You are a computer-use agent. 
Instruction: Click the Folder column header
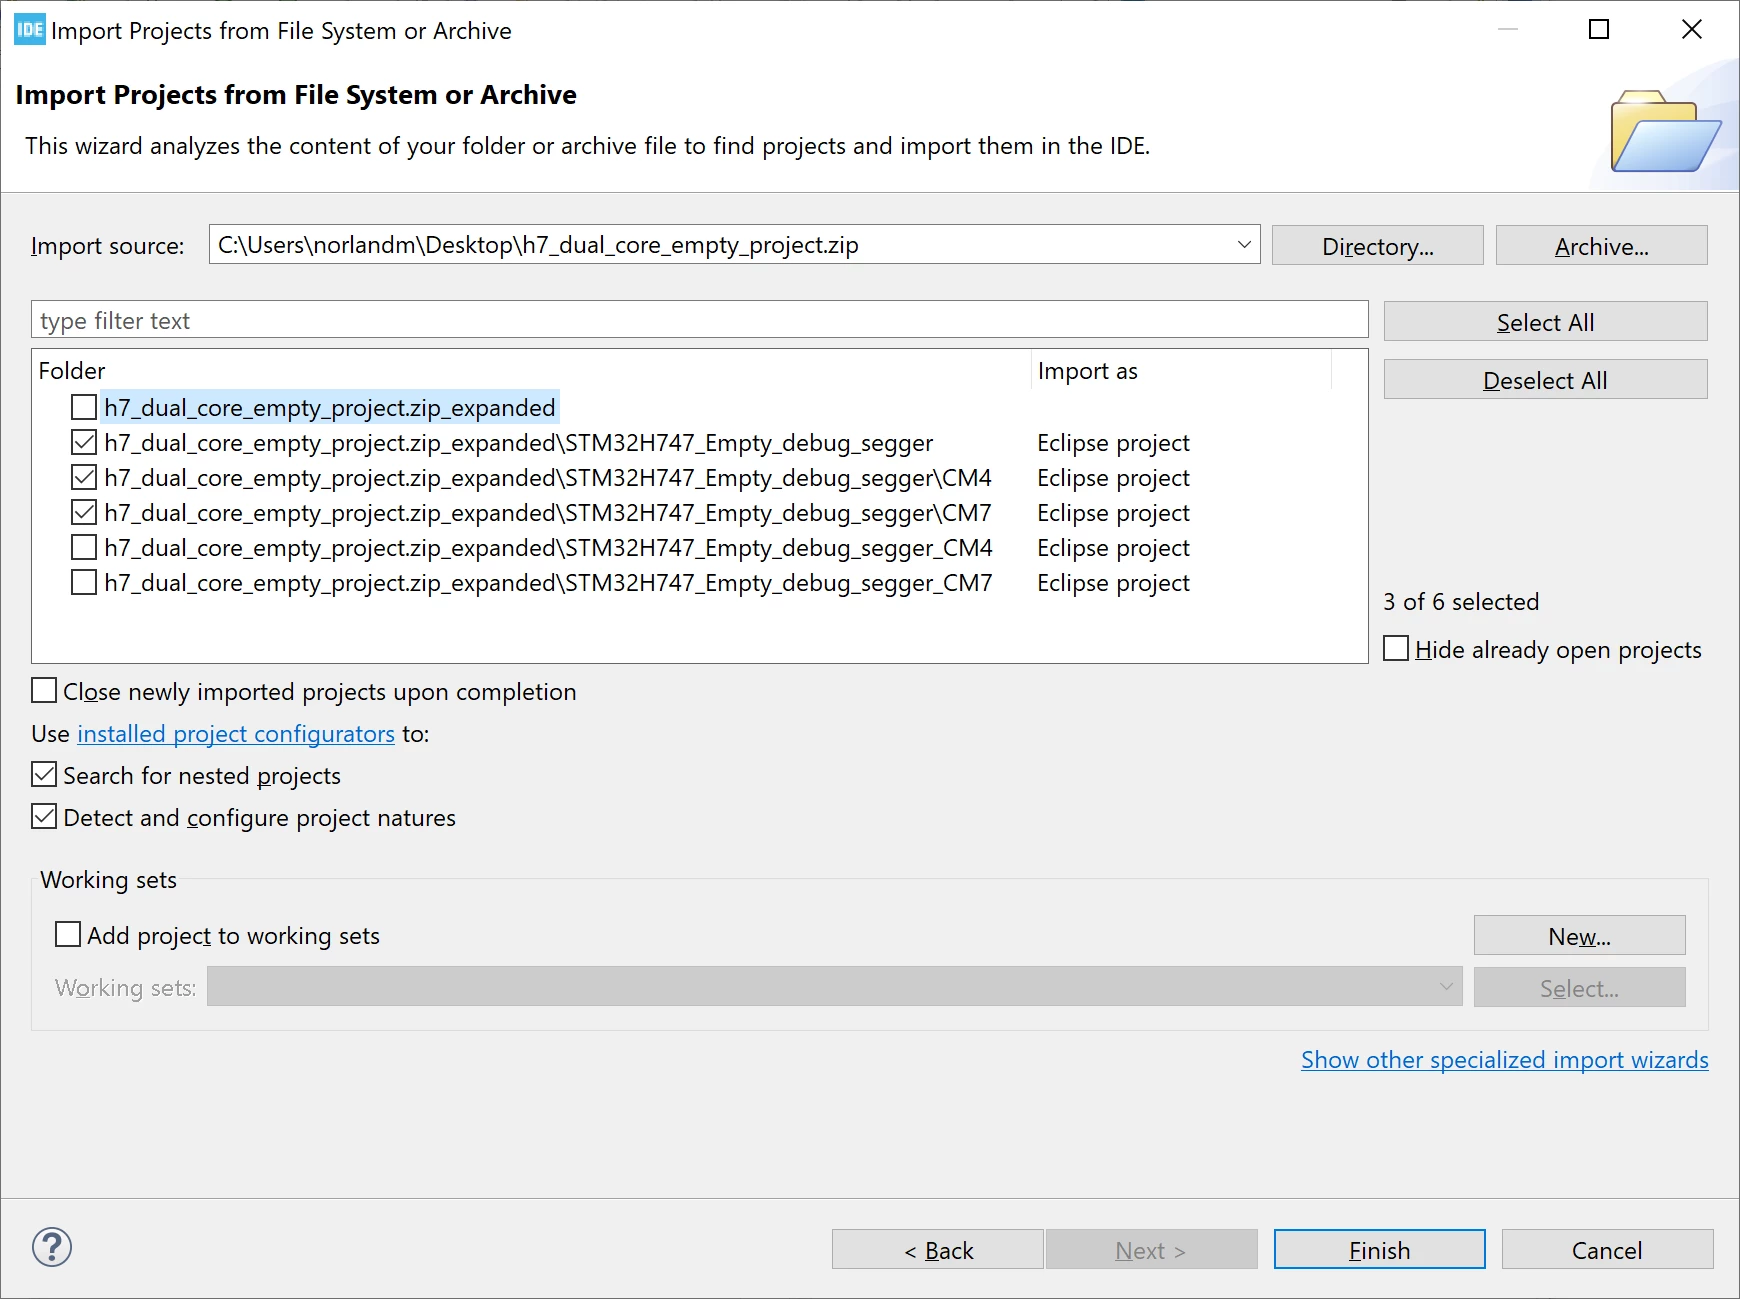pyautogui.click(x=532, y=371)
